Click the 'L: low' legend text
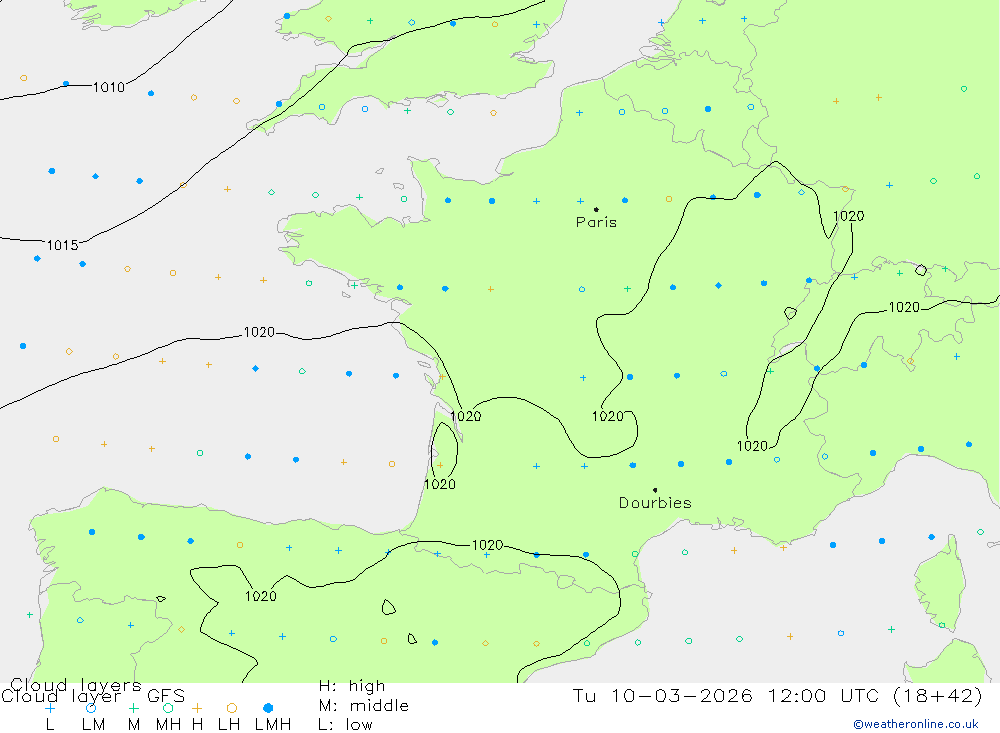1000x733 pixels. (x=345, y=725)
